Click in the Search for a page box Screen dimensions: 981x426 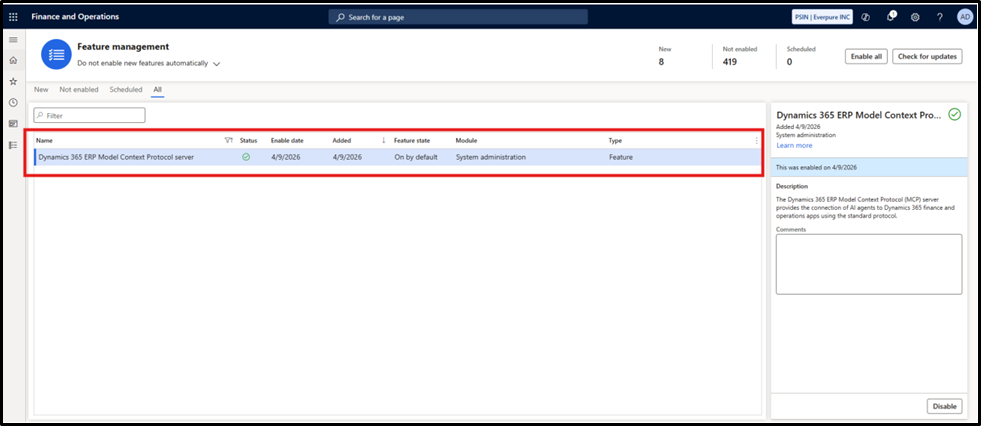click(x=458, y=18)
